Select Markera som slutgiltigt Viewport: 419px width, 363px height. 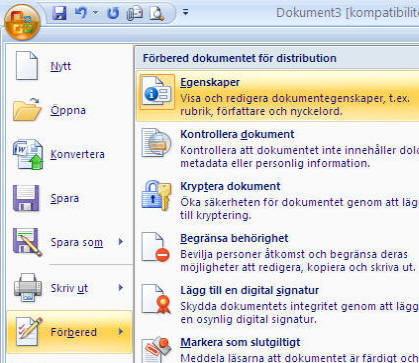pyautogui.click(x=240, y=342)
